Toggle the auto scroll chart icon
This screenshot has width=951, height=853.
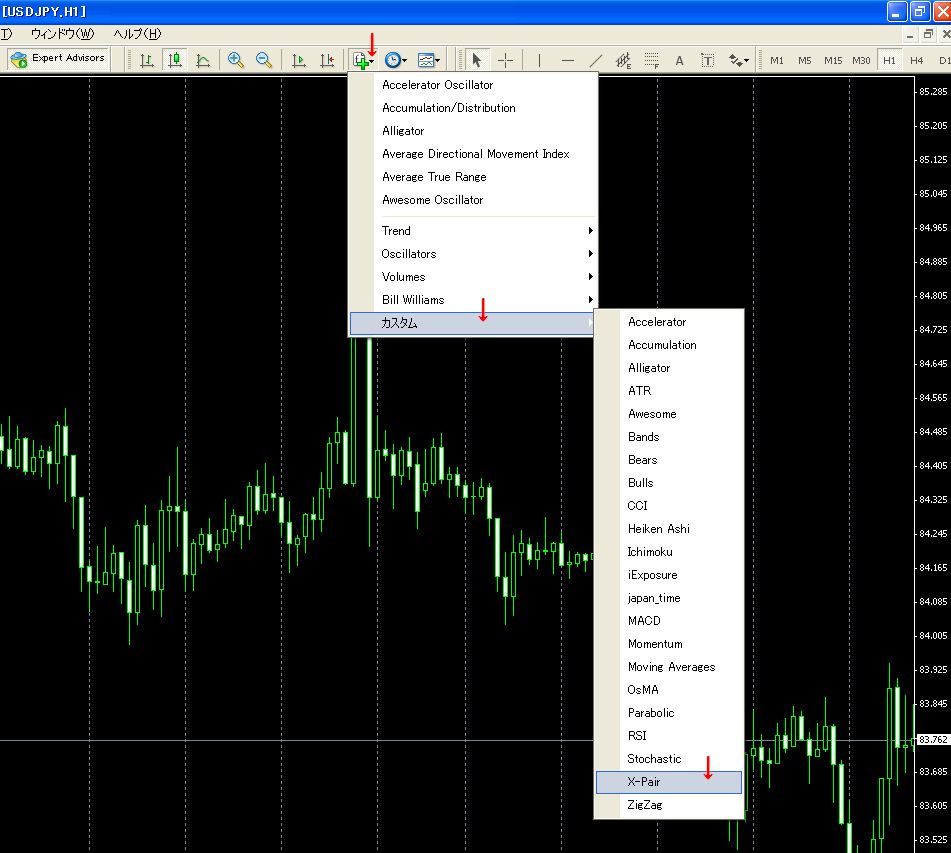tap(298, 60)
